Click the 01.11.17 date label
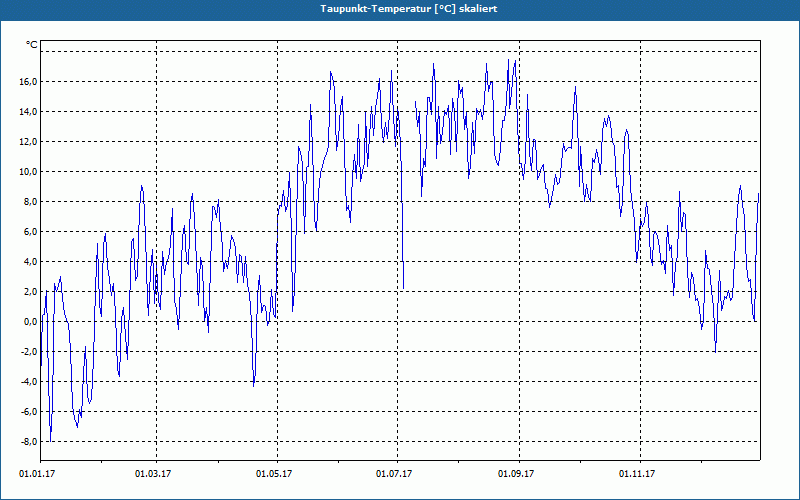Screen dimensions: 800x500 tap(637, 474)
